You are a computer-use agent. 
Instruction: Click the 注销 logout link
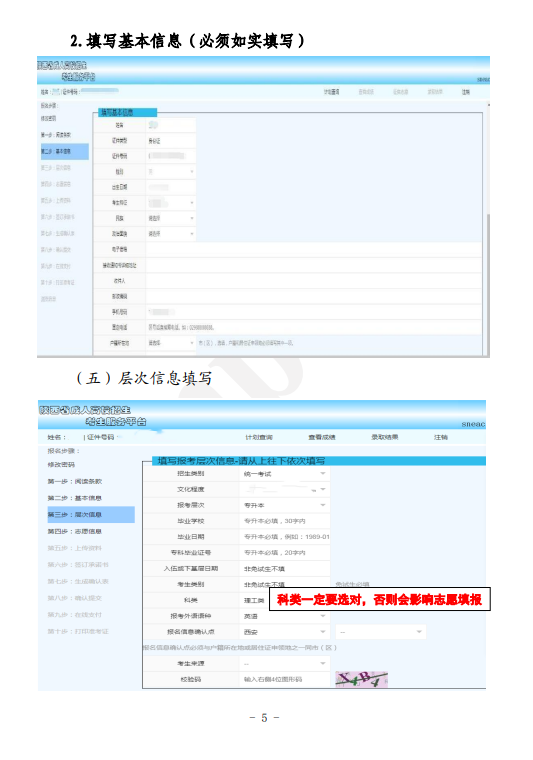pos(440,437)
